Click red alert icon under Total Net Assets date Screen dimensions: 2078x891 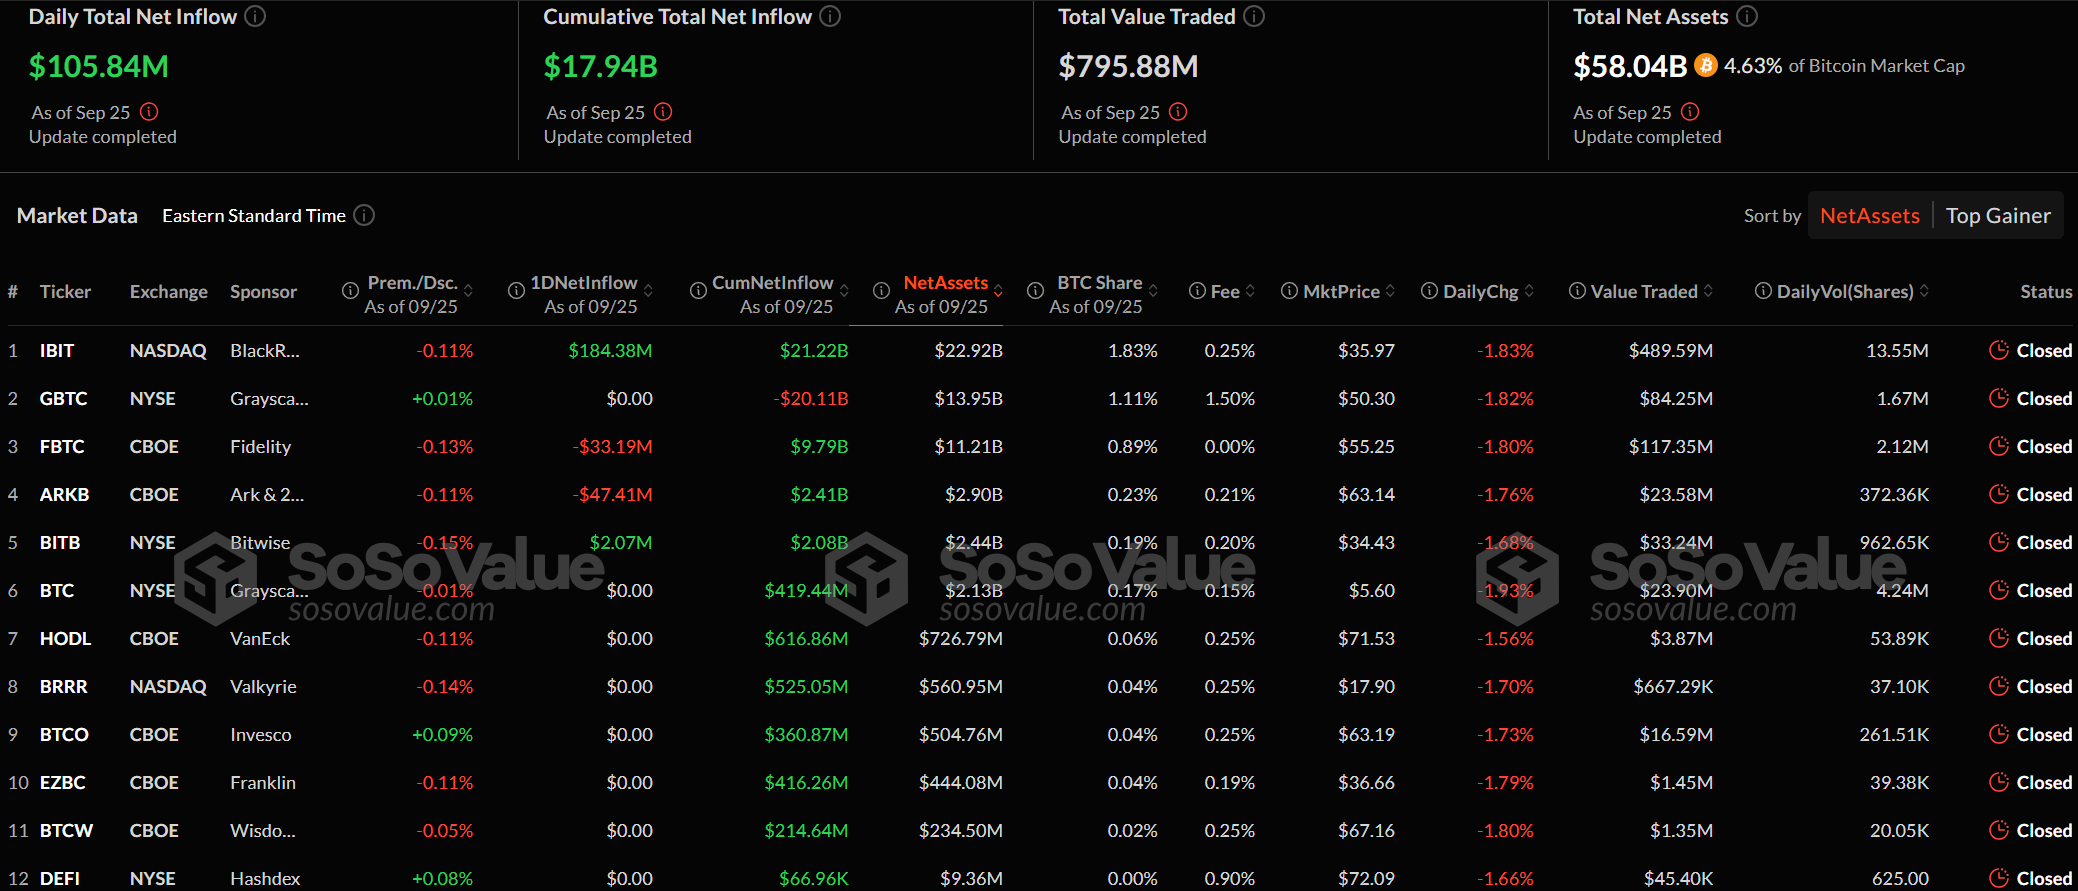click(1690, 111)
